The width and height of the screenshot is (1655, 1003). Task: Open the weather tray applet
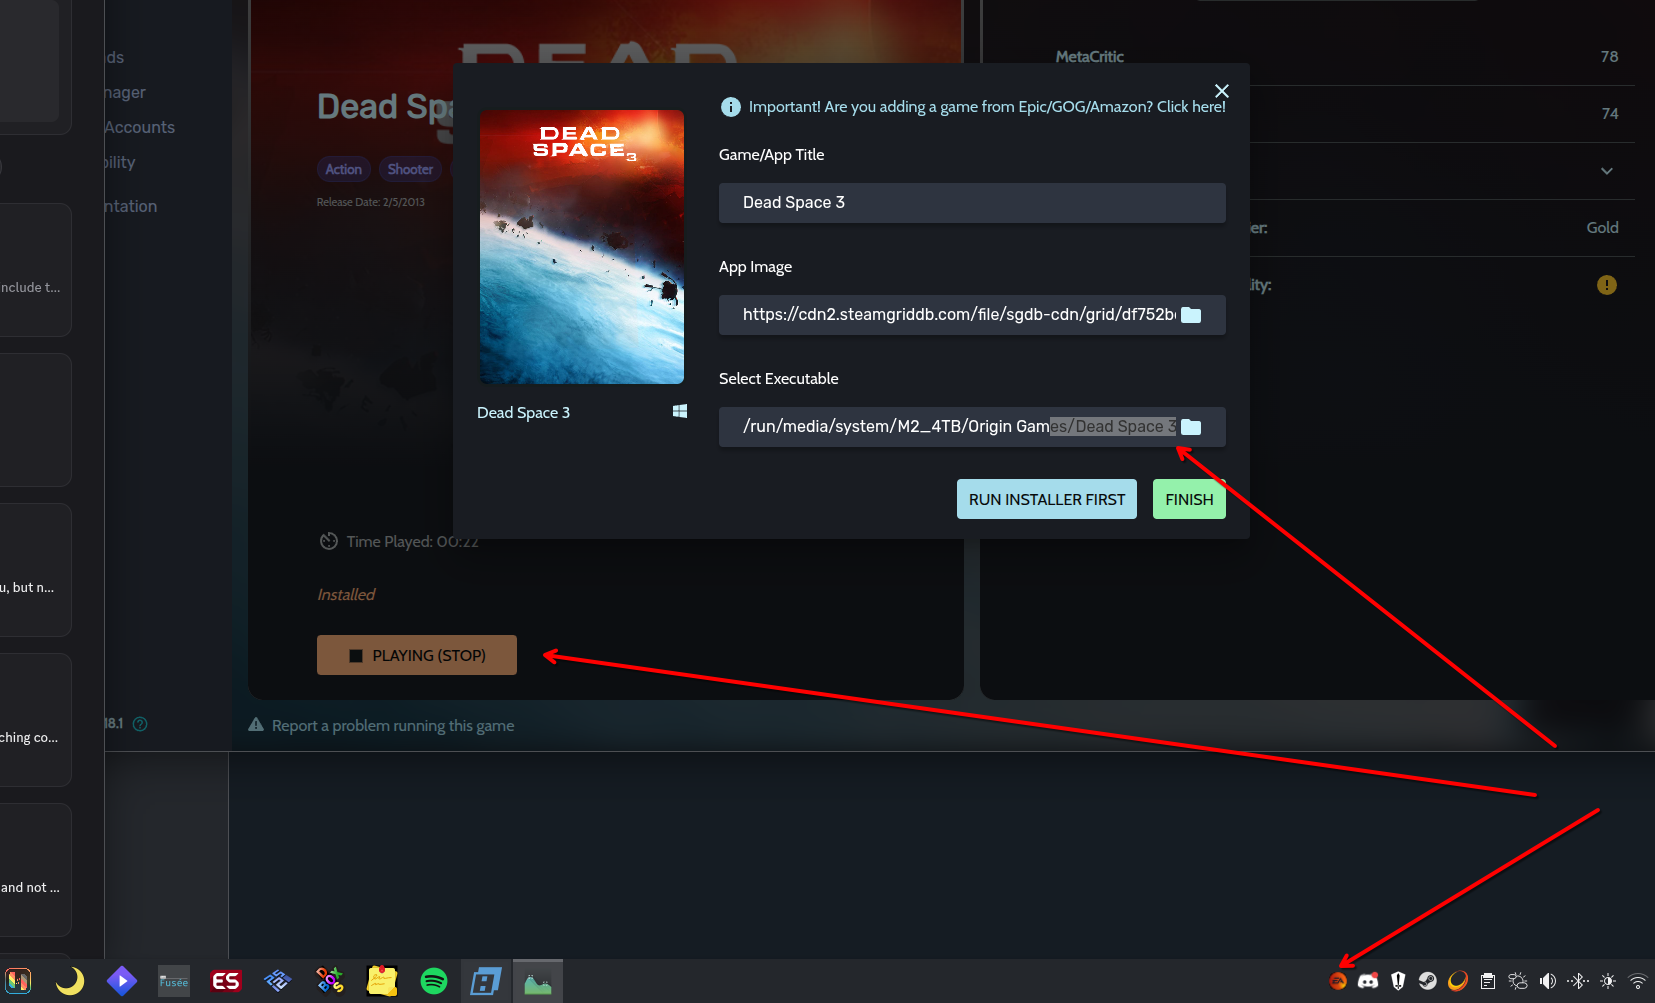pyautogui.click(x=1518, y=981)
